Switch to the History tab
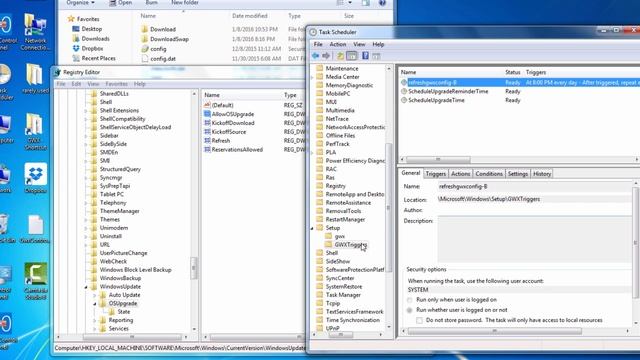The width and height of the screenshot is (640, 360). tap(542, 174)
